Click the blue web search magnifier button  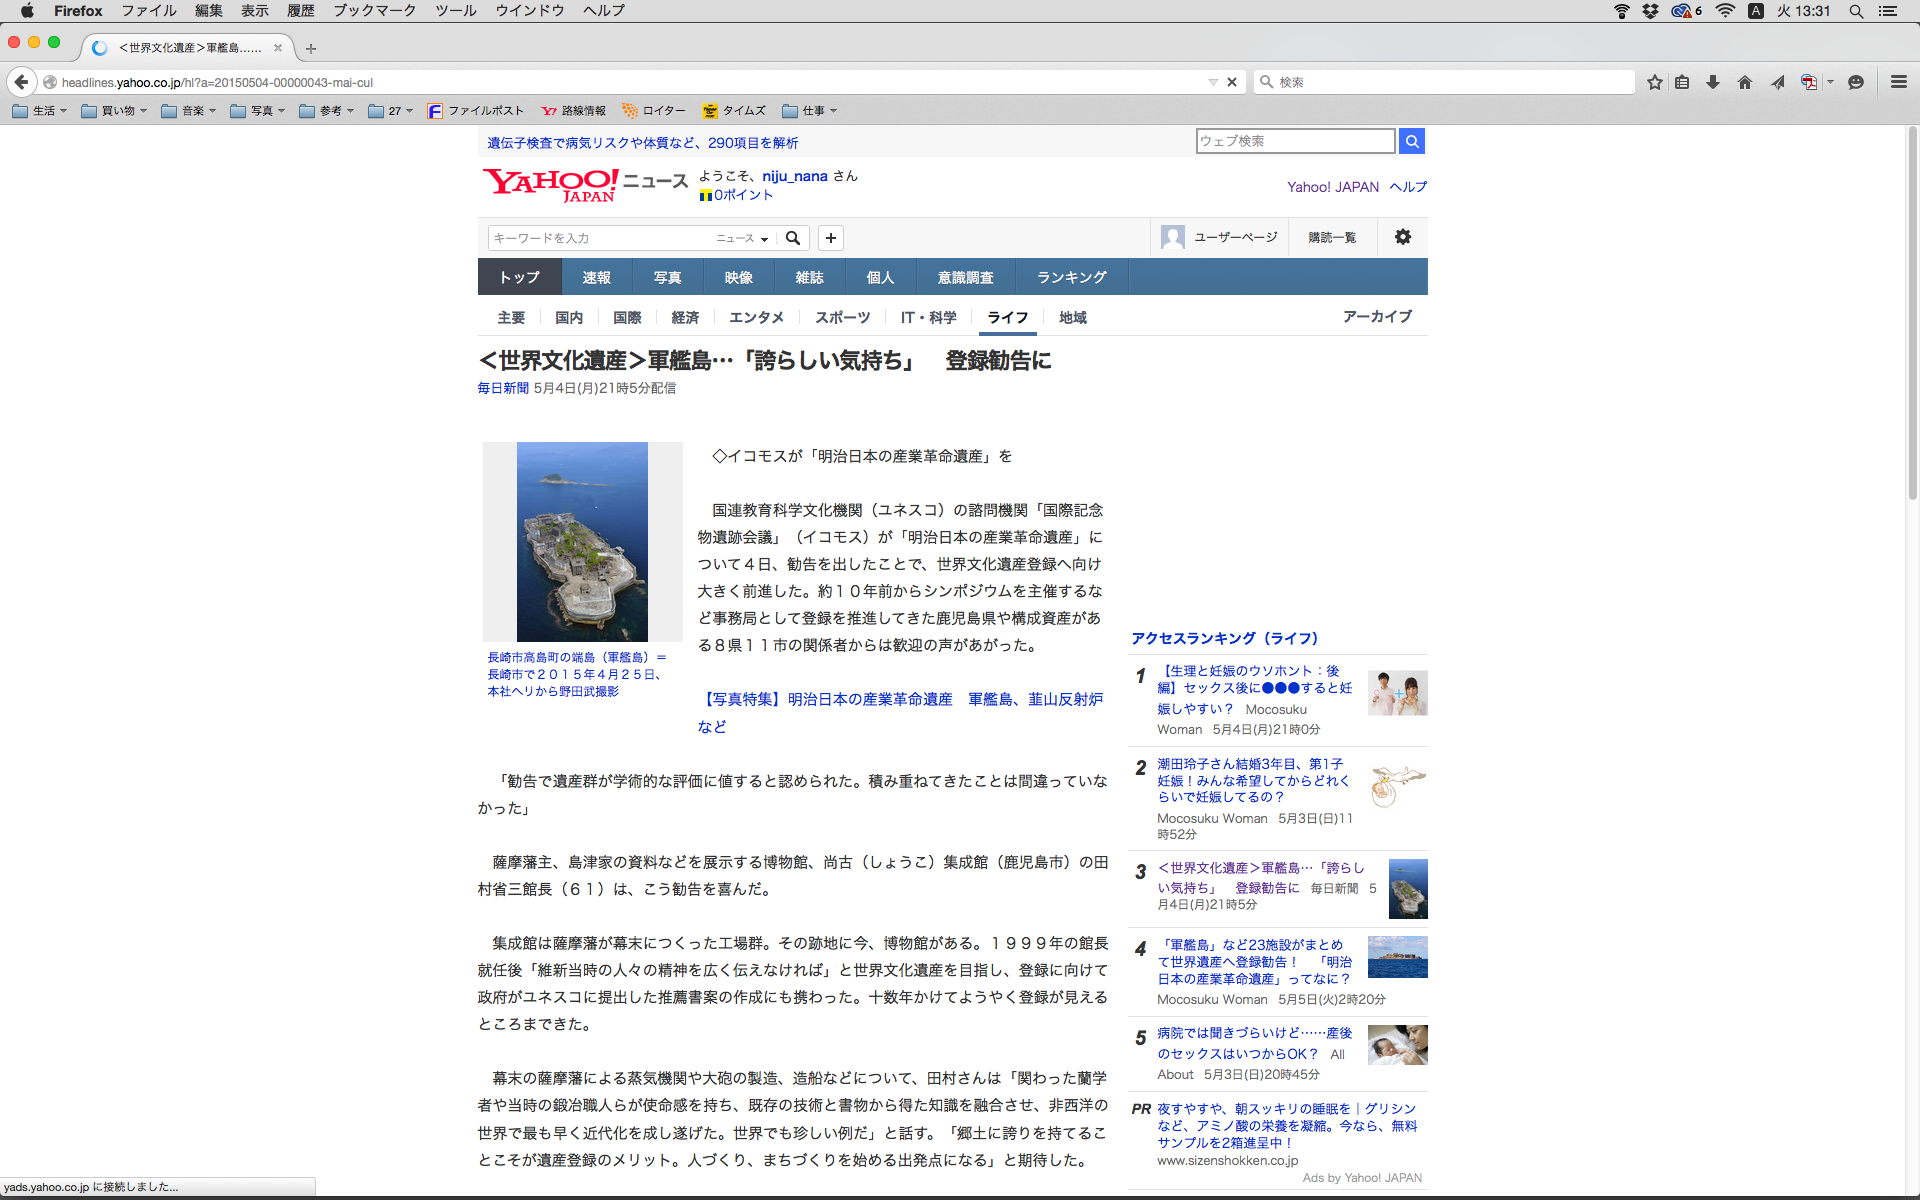pyautogui.click(x=1412, y=141)
